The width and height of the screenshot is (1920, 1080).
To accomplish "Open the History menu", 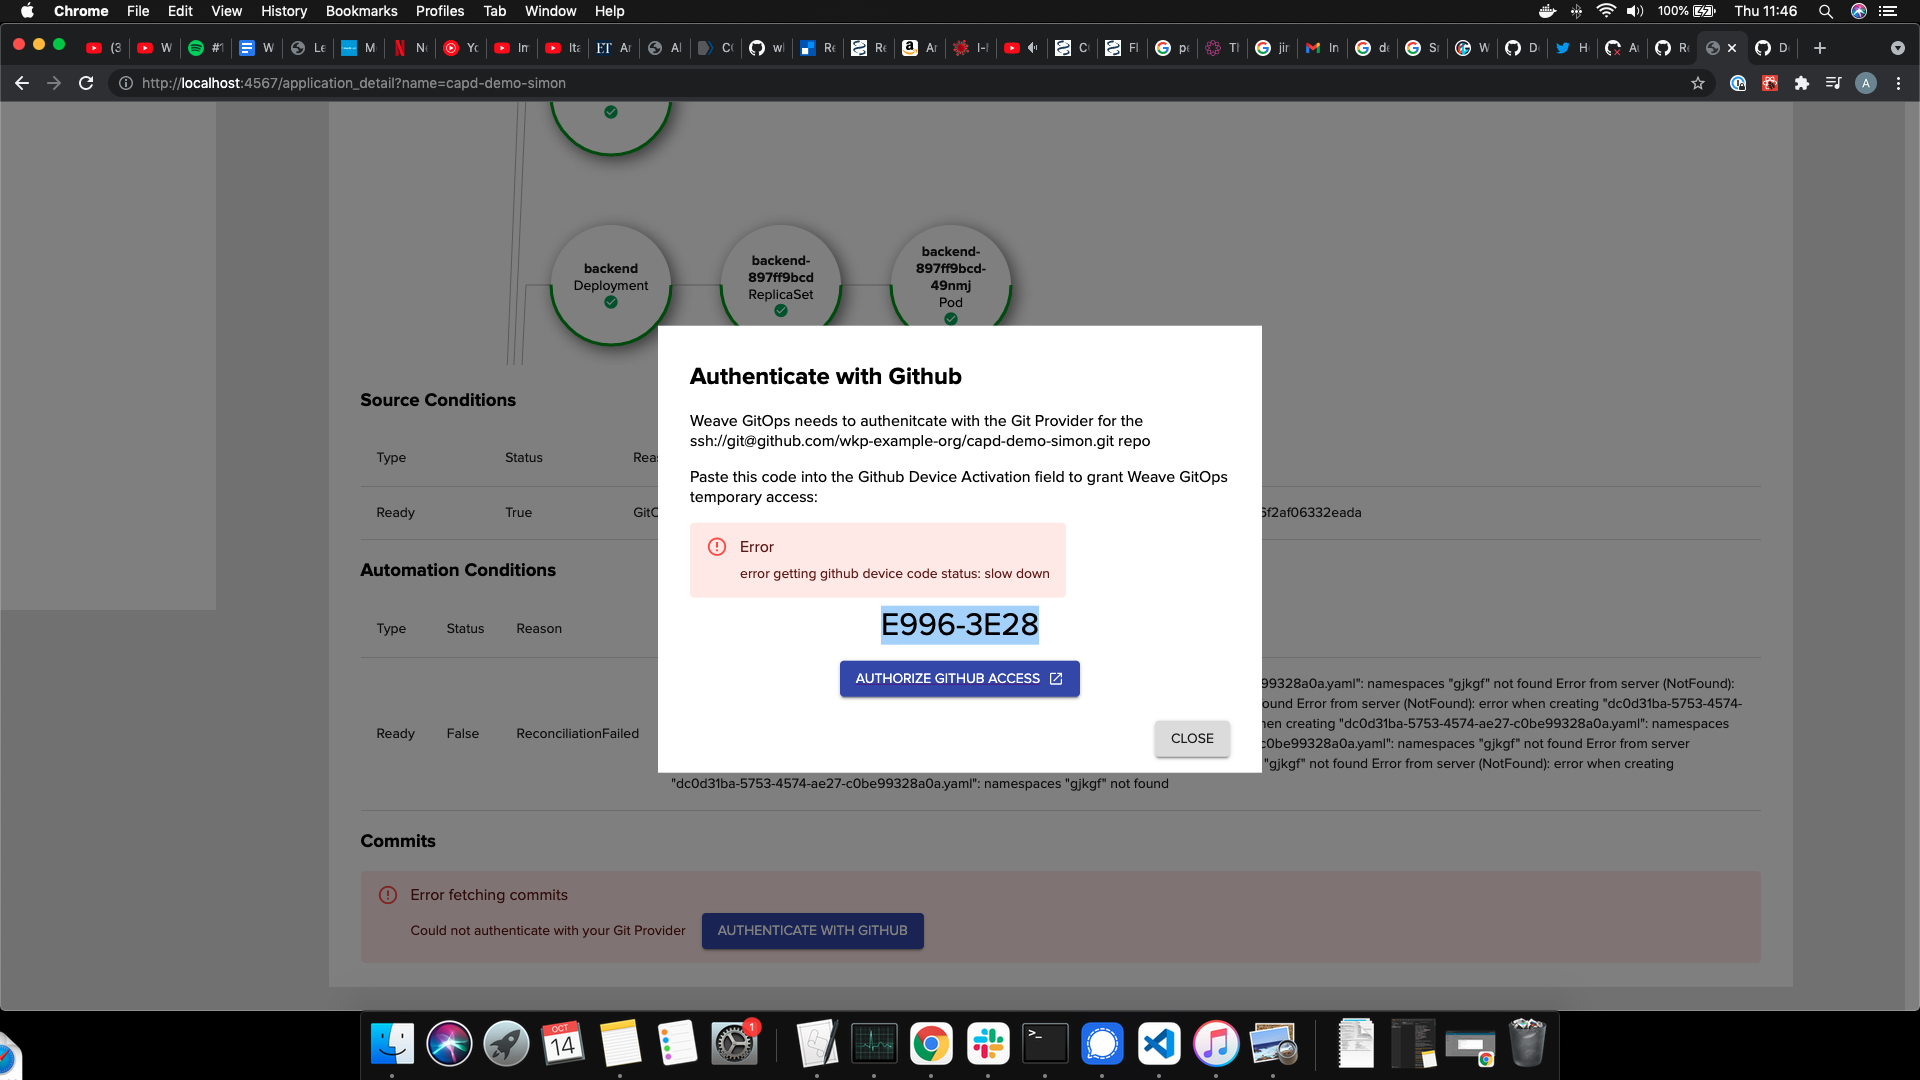I will coord(284,11).
